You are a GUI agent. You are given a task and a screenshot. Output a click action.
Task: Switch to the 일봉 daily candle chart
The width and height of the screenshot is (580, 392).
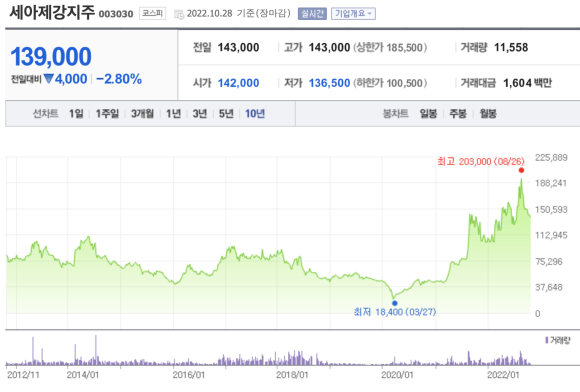pos(428,114)
